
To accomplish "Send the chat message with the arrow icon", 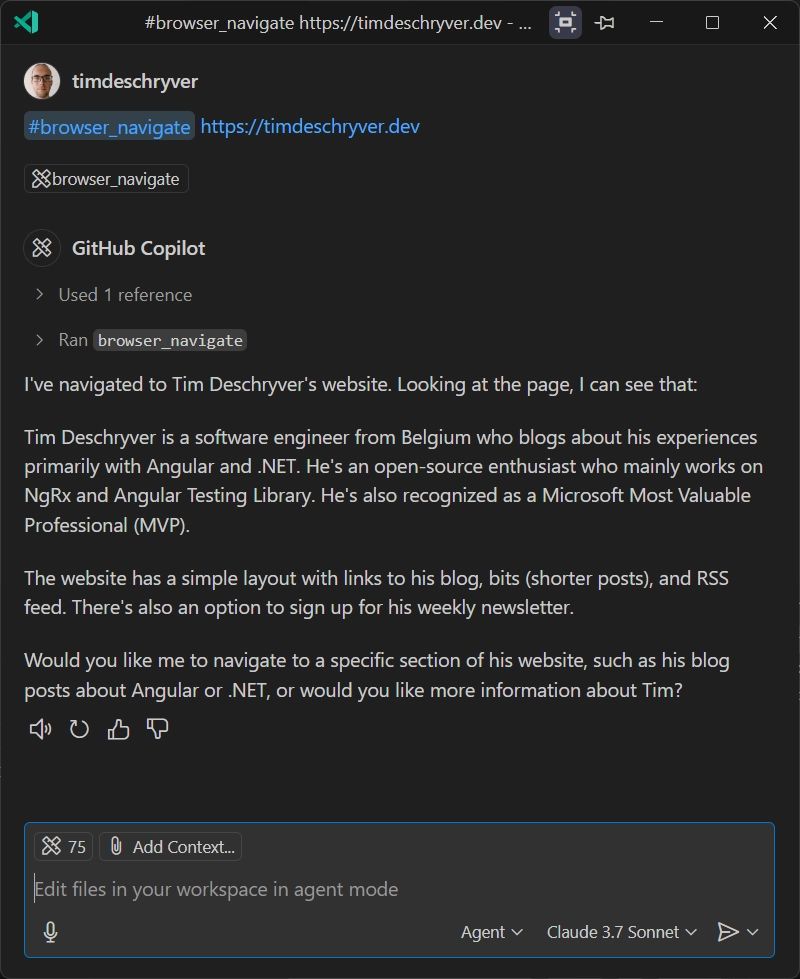I will click(x=728, y=932).
